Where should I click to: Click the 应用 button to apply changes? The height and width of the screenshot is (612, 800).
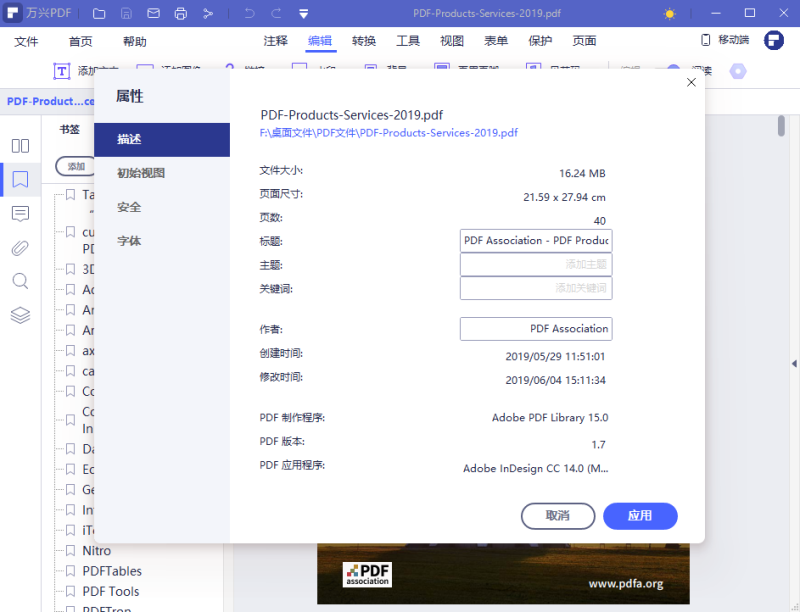coord(640,516)
